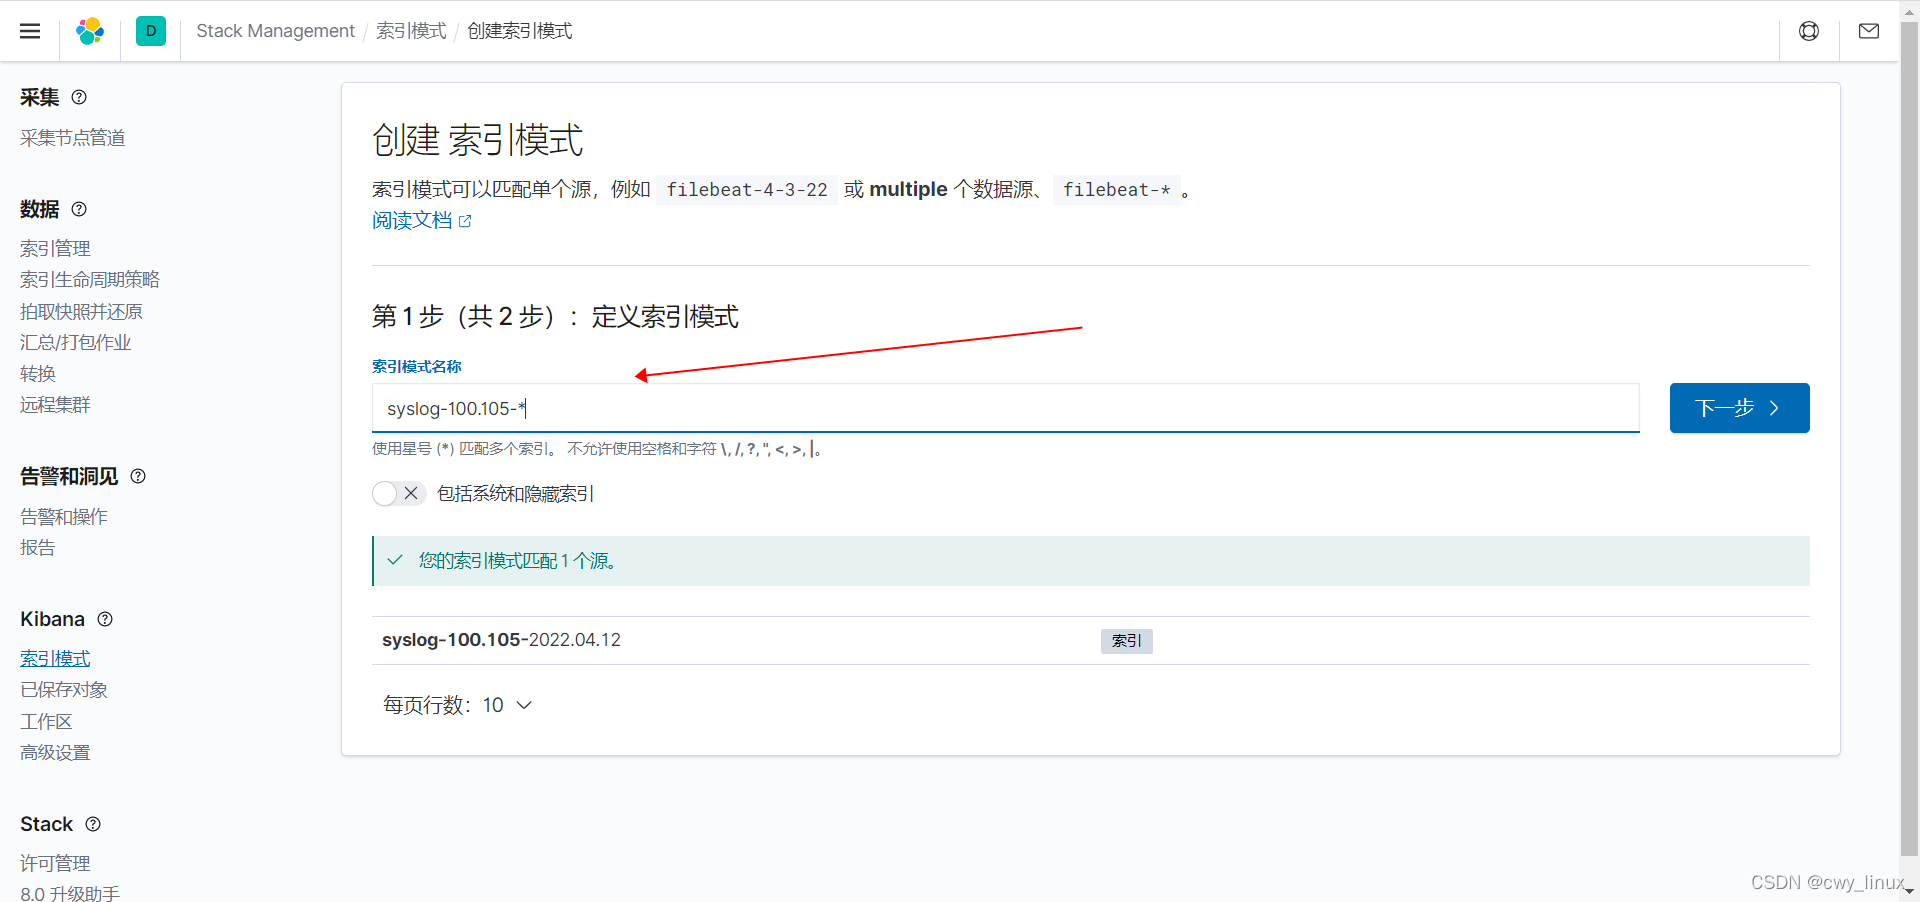Click 索引模式 breadcrumb
Viewport: 1920px width, 902px height.
tap(411, 31)
